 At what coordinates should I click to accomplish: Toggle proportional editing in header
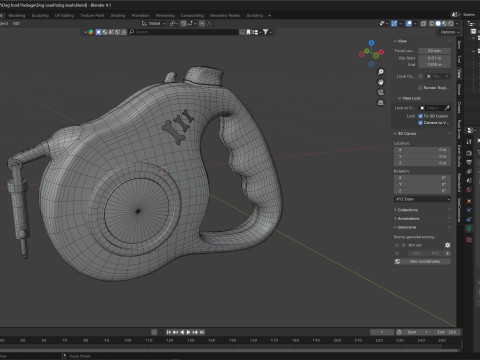202,24
